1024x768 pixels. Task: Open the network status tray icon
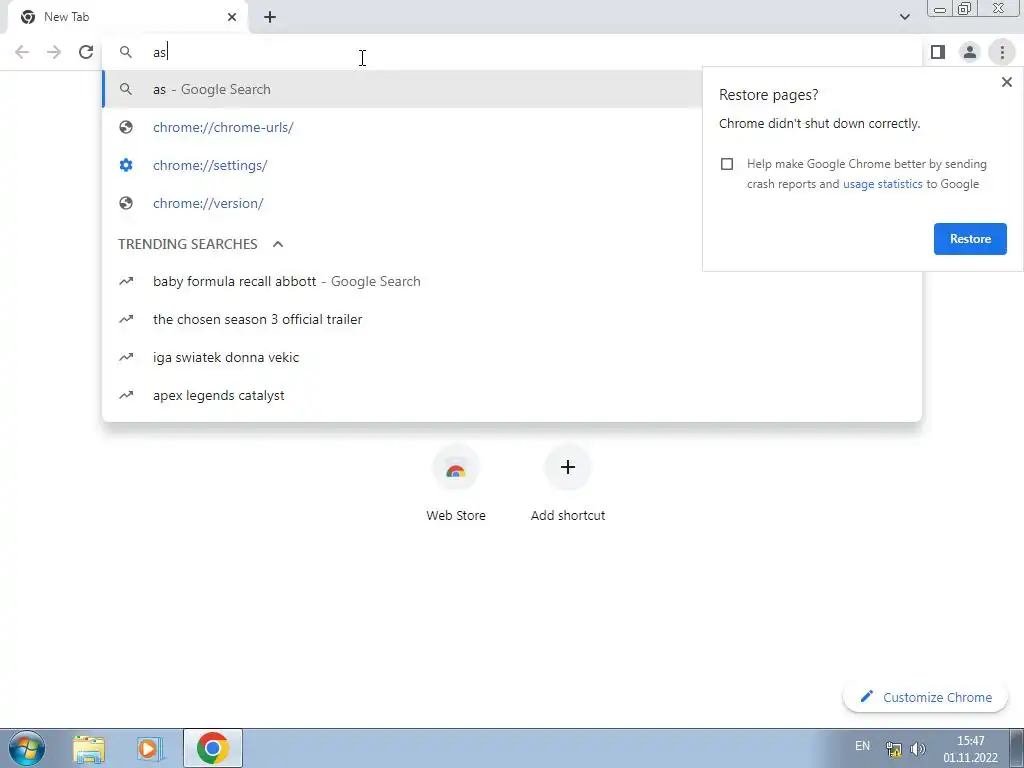point(893,749)
